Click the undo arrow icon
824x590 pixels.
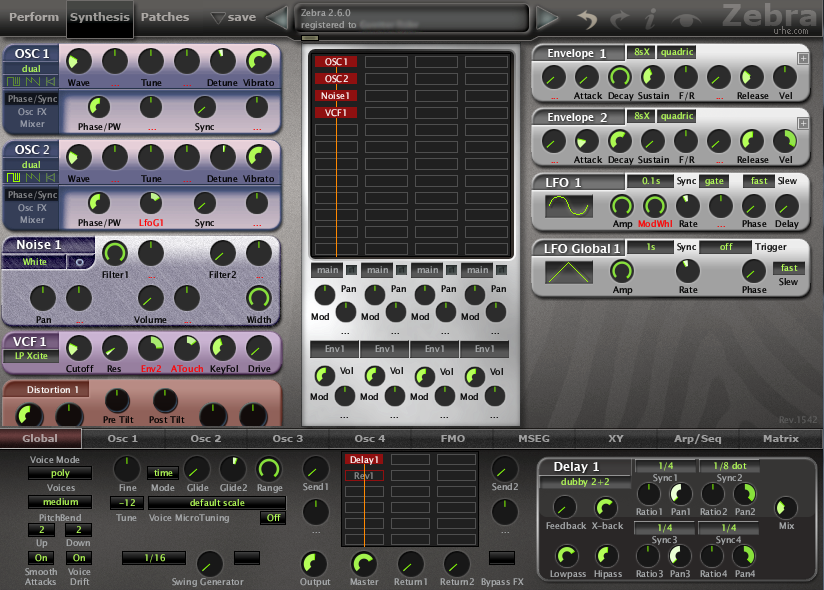pos(588,19)
